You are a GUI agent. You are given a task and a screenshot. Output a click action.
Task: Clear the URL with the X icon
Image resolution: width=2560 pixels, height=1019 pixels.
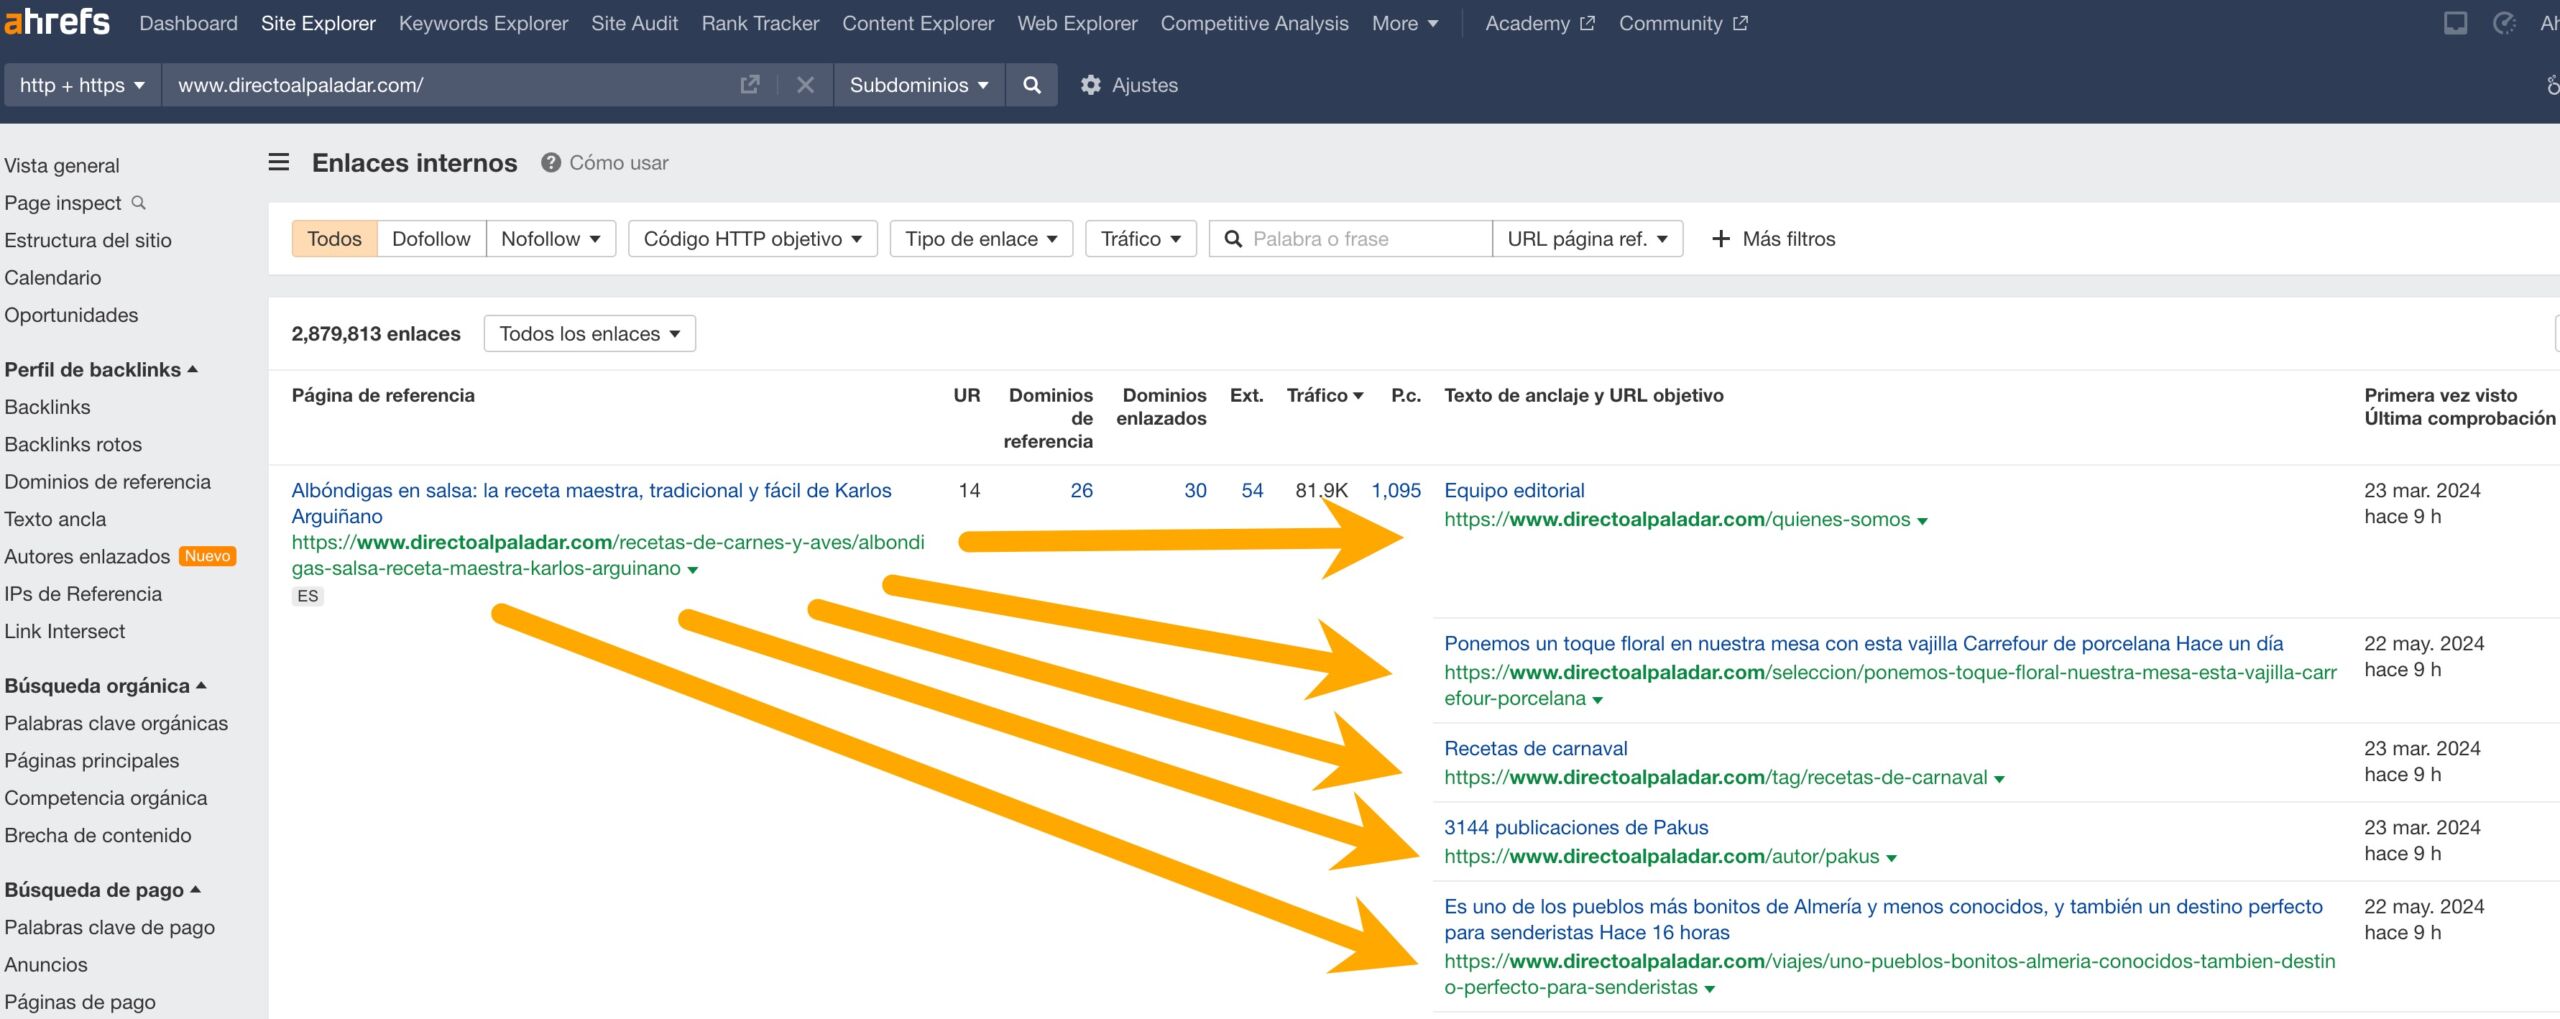[805, 85]
